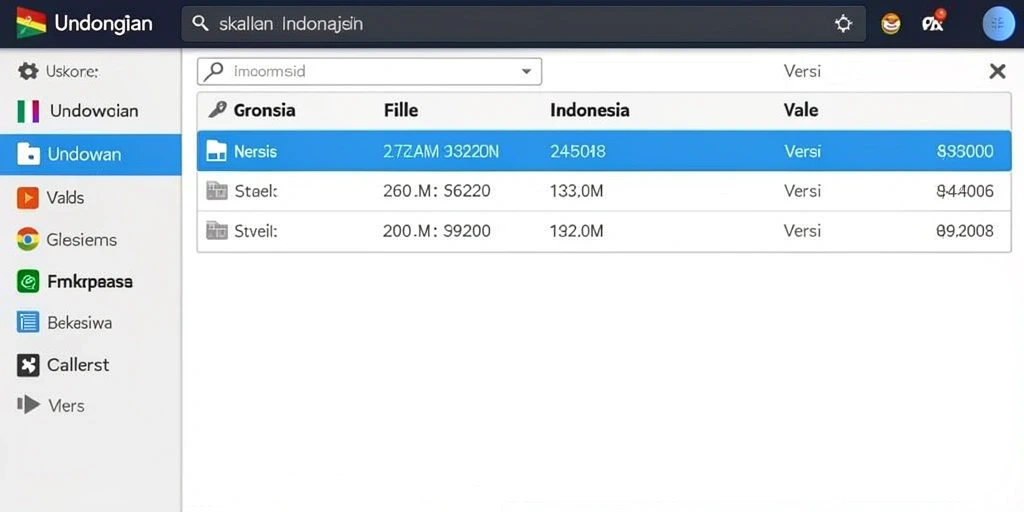
Task: Open the orange face icon in header
Action: pos(891,24)
